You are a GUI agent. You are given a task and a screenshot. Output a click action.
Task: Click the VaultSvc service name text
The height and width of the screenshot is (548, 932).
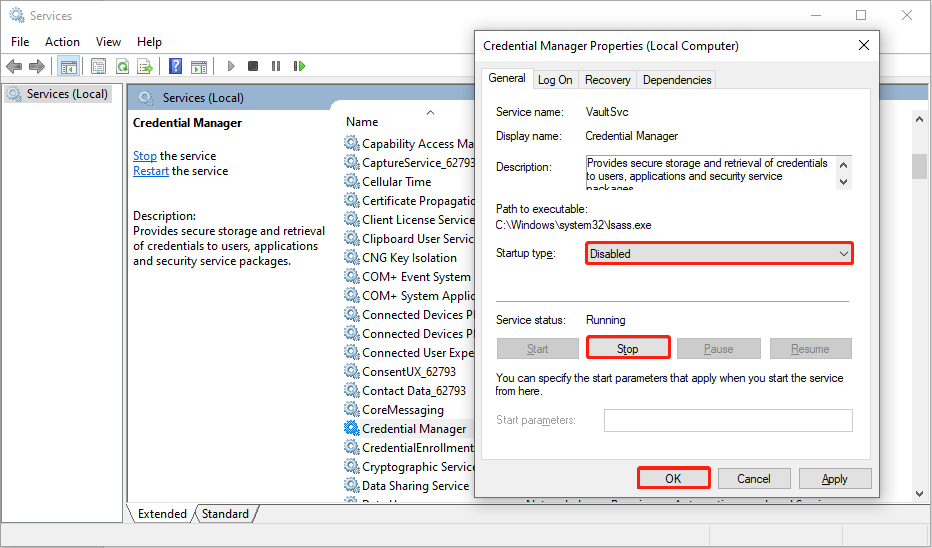[x=607, y=112]
